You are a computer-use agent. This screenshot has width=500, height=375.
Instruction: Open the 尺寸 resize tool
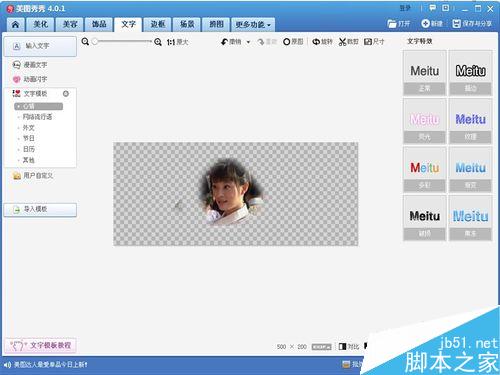point(374,42)
